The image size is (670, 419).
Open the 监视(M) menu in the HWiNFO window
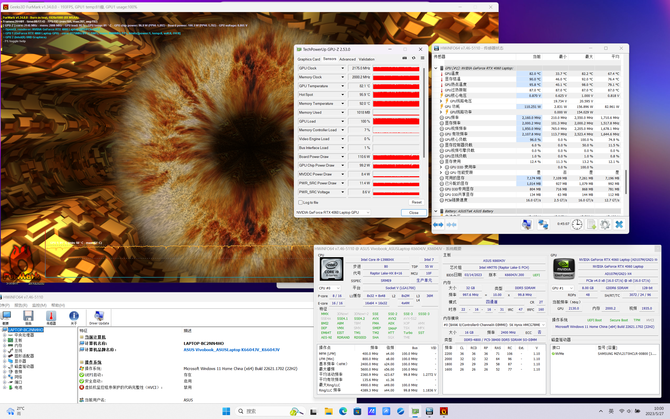pos(39,305)
